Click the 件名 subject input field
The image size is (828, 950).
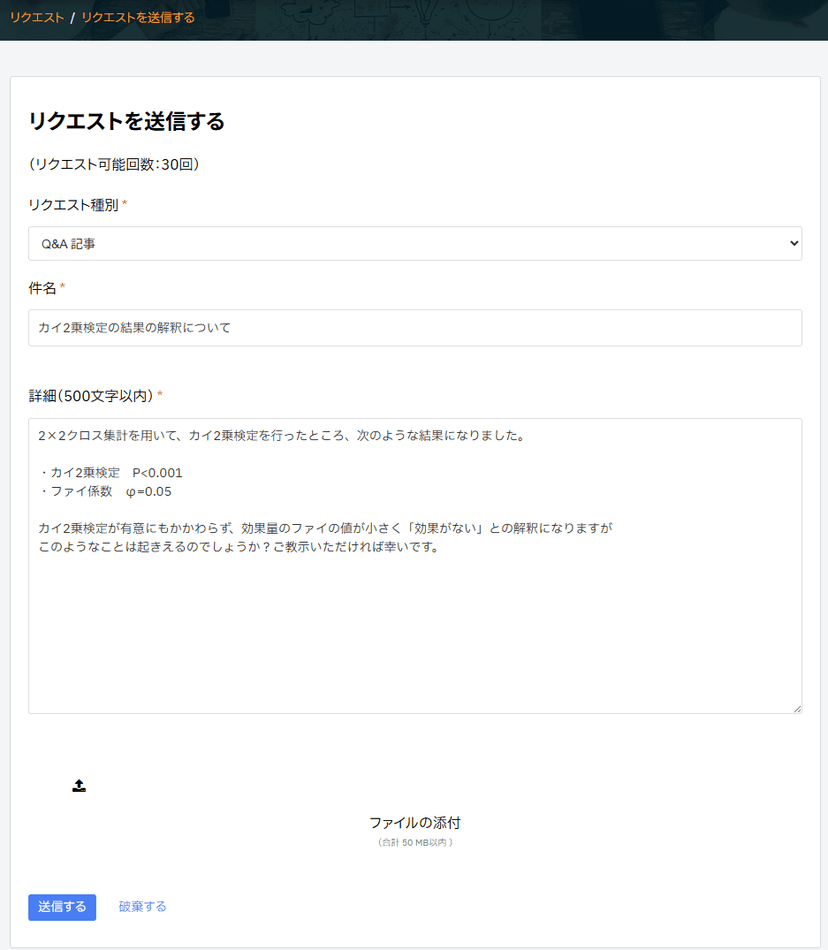pyautogui.click(x=414, y=328)
